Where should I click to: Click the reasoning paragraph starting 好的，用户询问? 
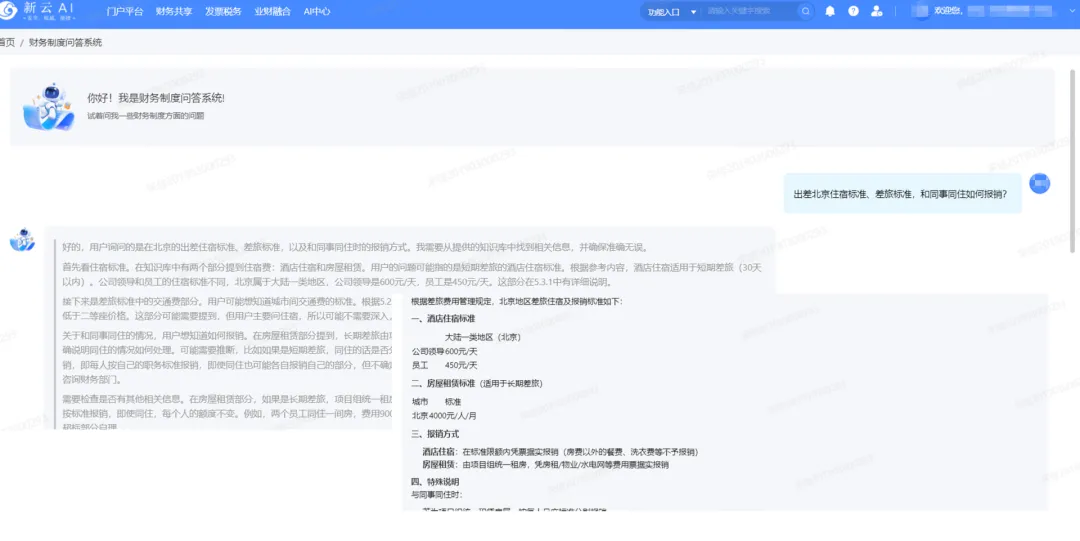tap(355, 247)
